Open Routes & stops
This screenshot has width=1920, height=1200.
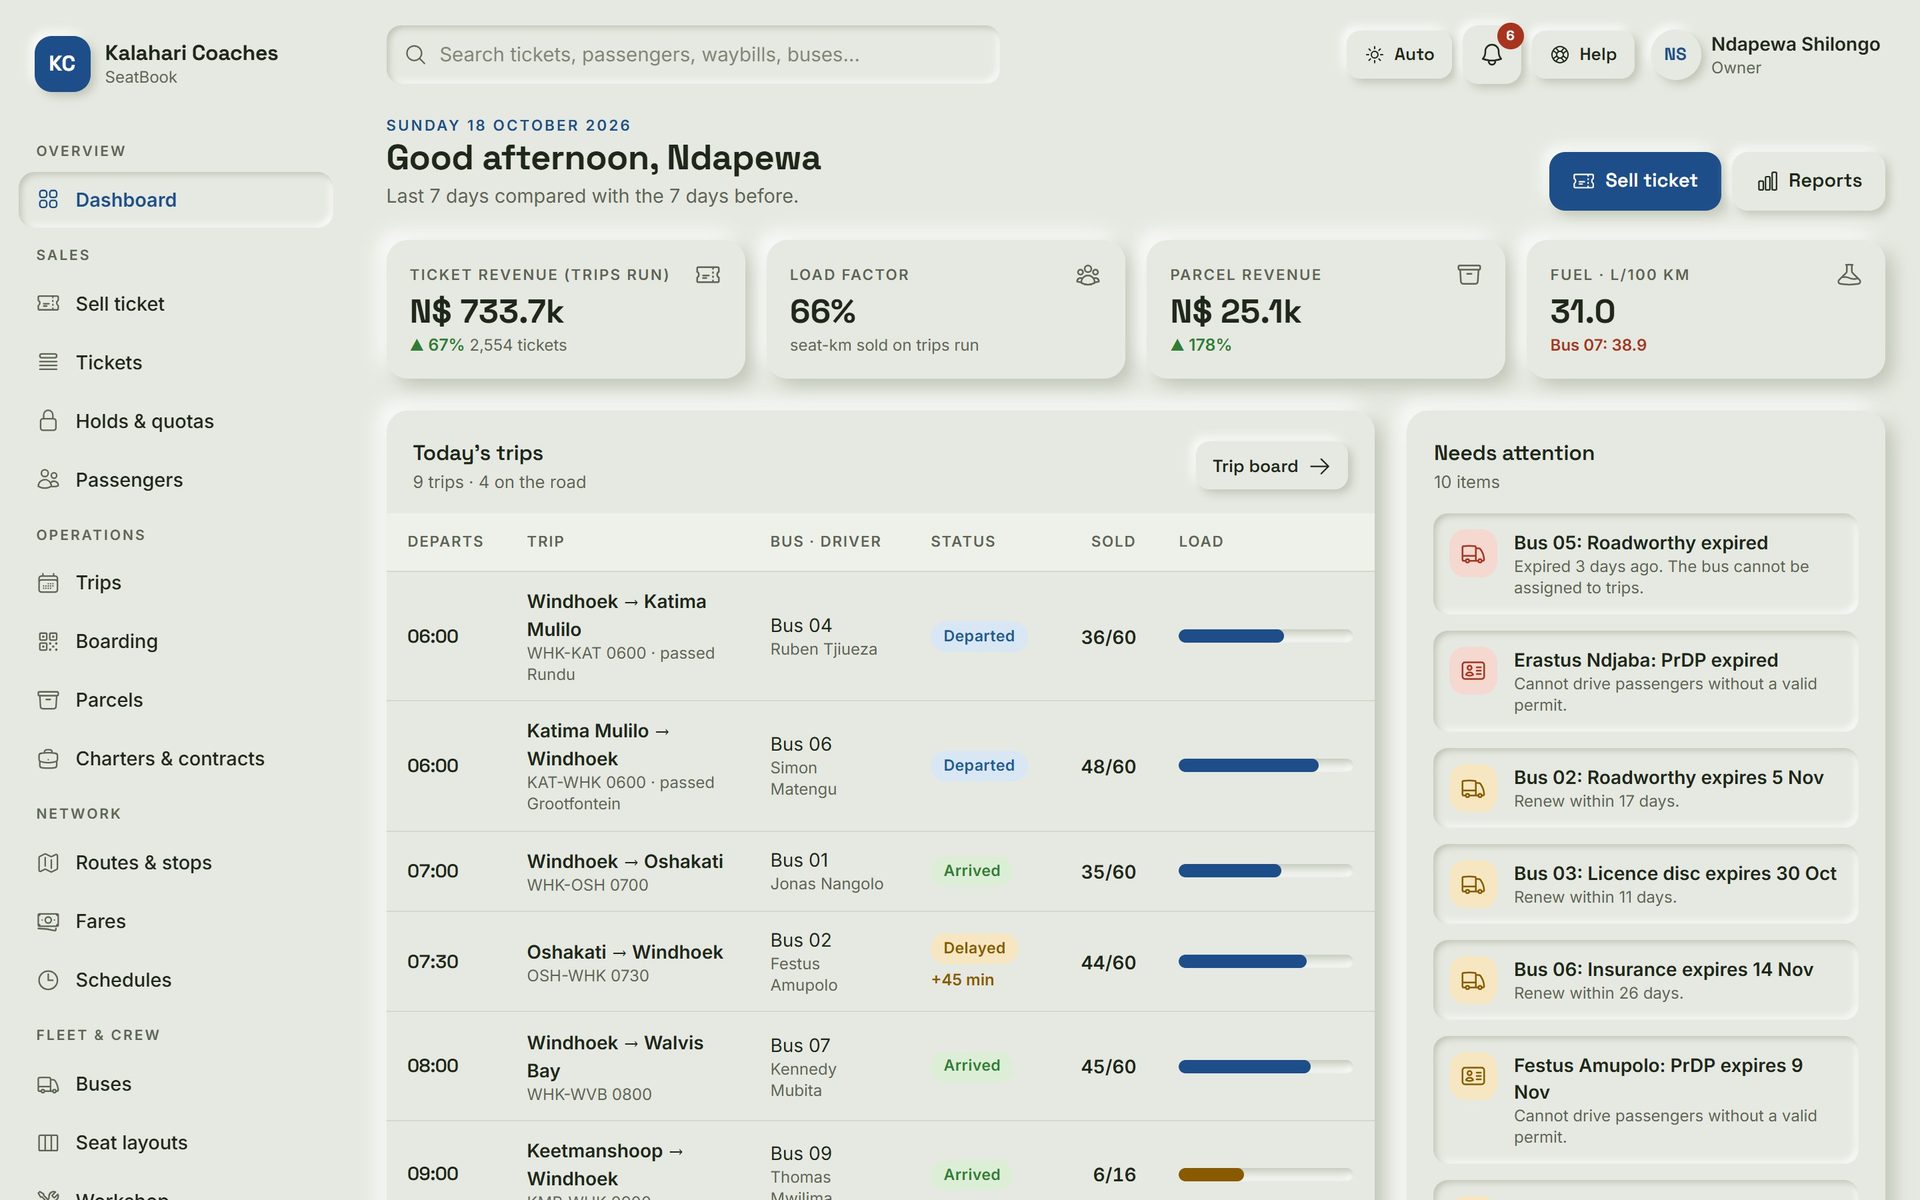click(176, 862)
